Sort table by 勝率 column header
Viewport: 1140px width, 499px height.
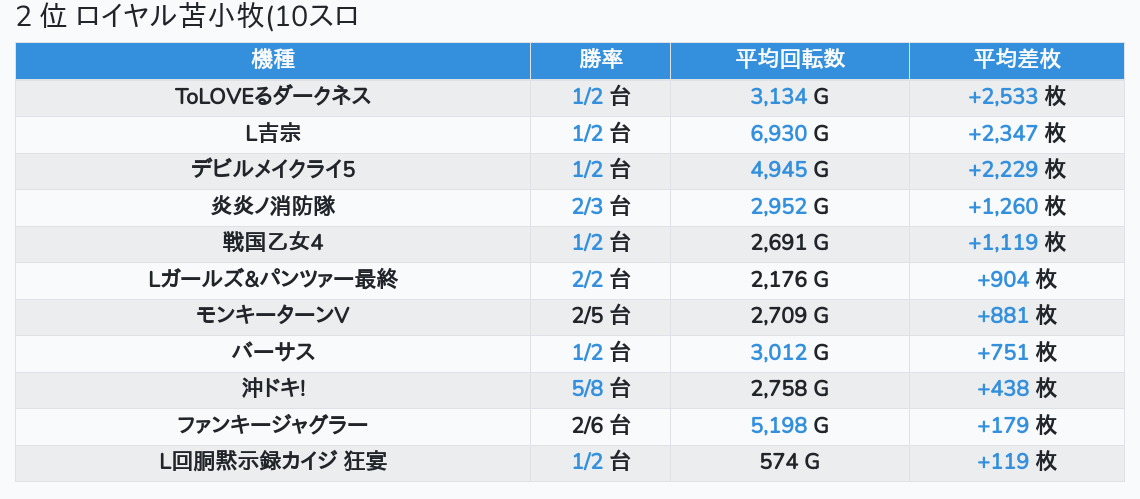601,60
